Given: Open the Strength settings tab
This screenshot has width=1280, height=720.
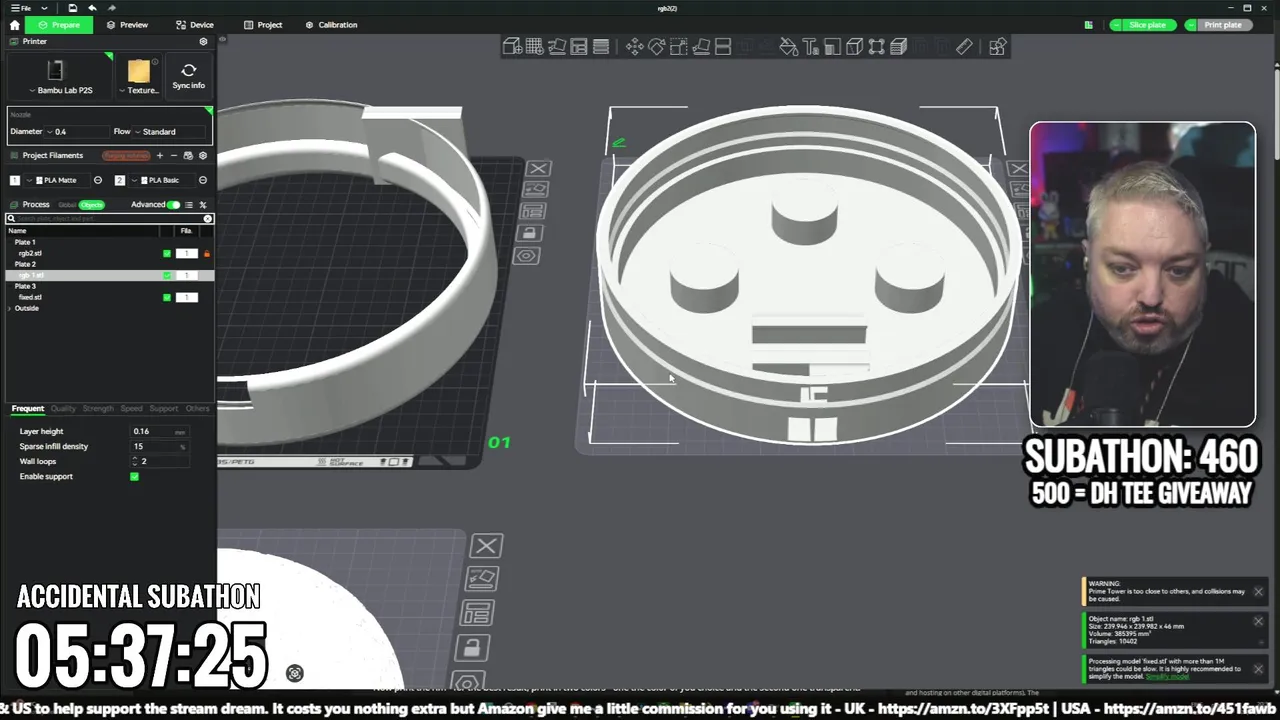Looking at the screenshot, I should (98, 408).
